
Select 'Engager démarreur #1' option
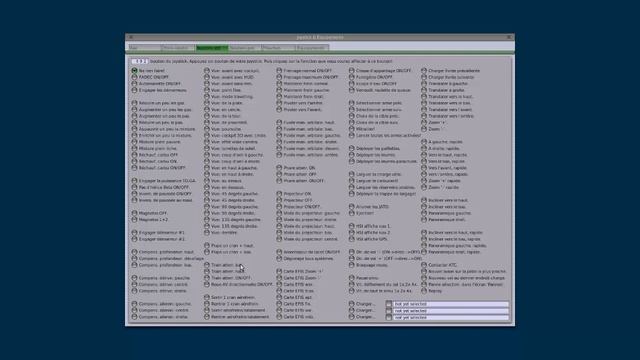(x=134, y=233)
